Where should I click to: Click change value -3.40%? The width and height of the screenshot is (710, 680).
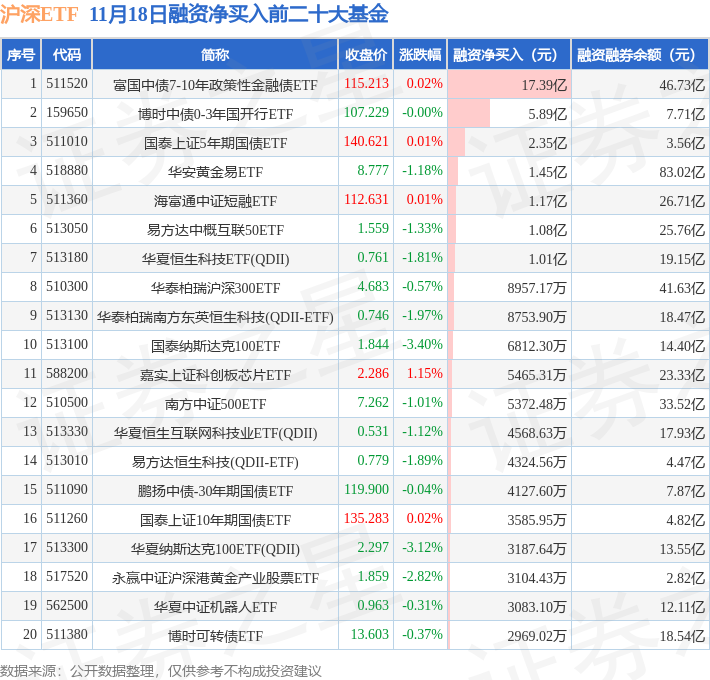coord(422,344)
